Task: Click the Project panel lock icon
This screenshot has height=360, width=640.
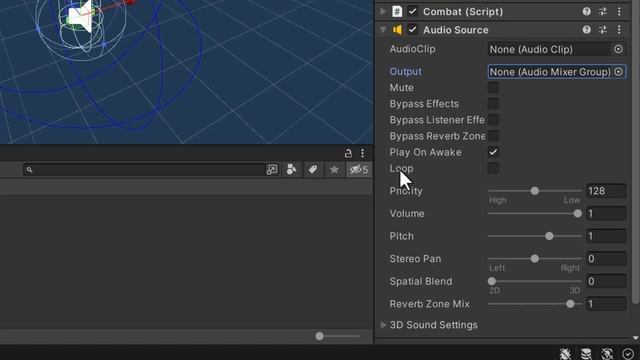Action: coord(348,153)
